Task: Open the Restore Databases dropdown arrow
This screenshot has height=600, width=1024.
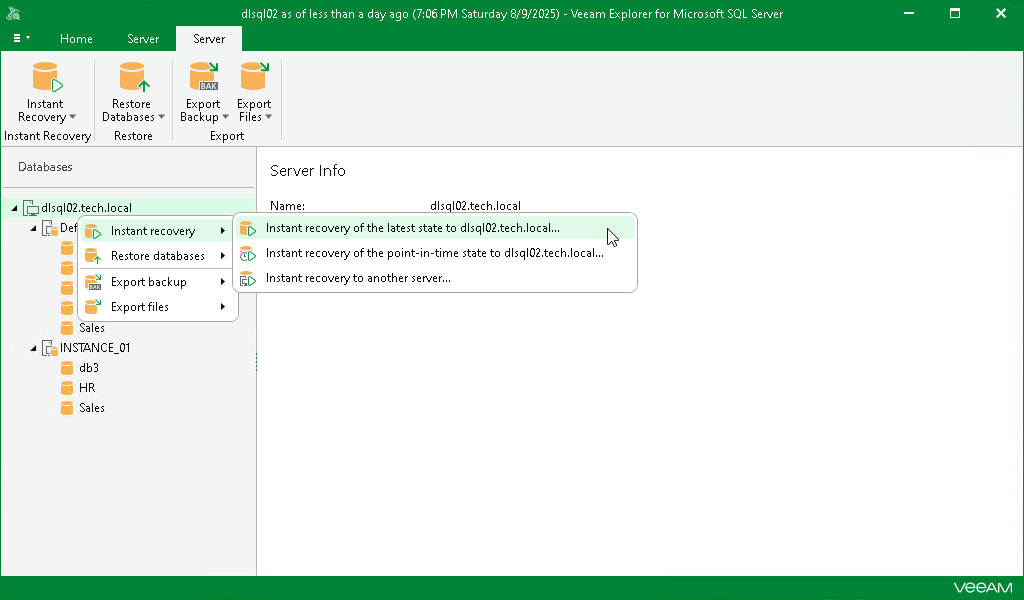Action: click(x=161, y=117)
